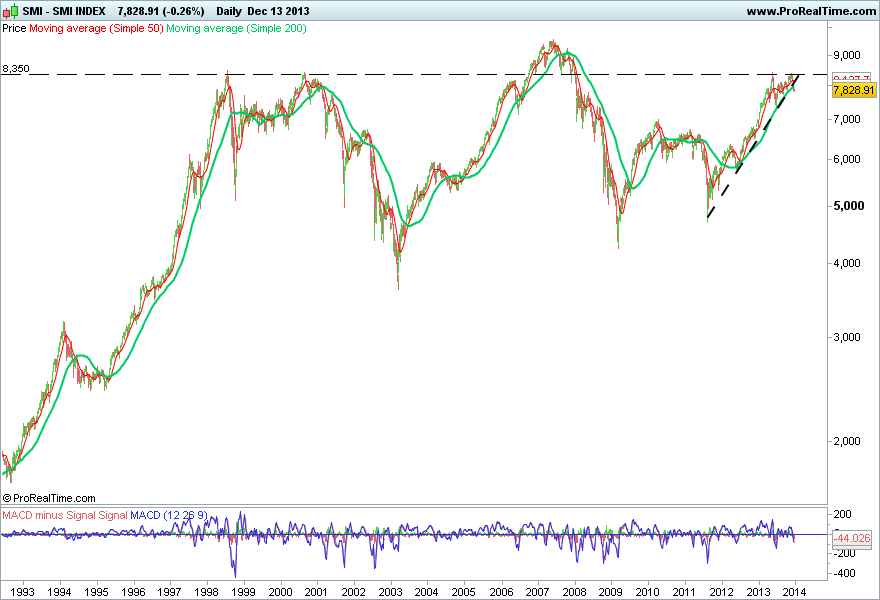Click the 2009 year label on the time axis
Viewport: 880px width, 600px height.
coord(611,592)
